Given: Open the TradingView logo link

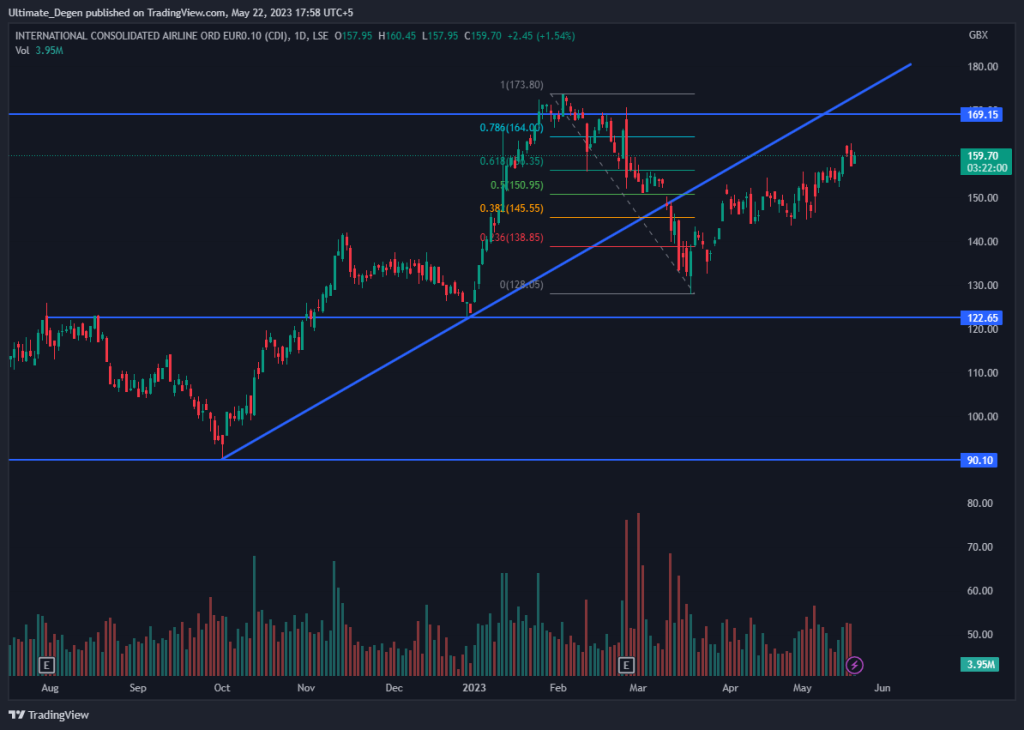Looking at the screenshot, I should pos(49,715).
